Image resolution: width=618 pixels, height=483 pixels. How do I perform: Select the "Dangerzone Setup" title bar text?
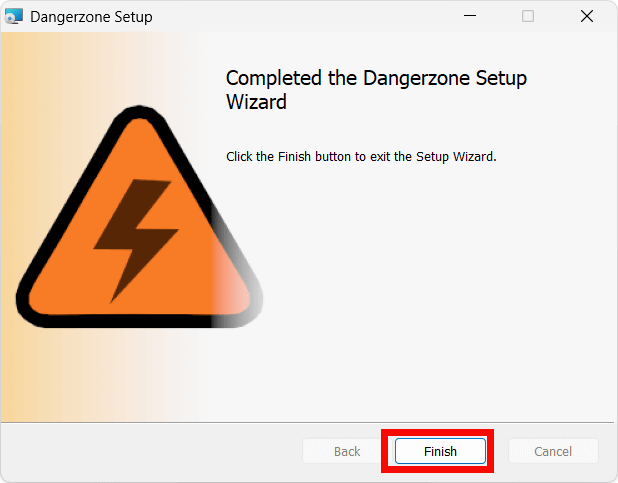91,17
